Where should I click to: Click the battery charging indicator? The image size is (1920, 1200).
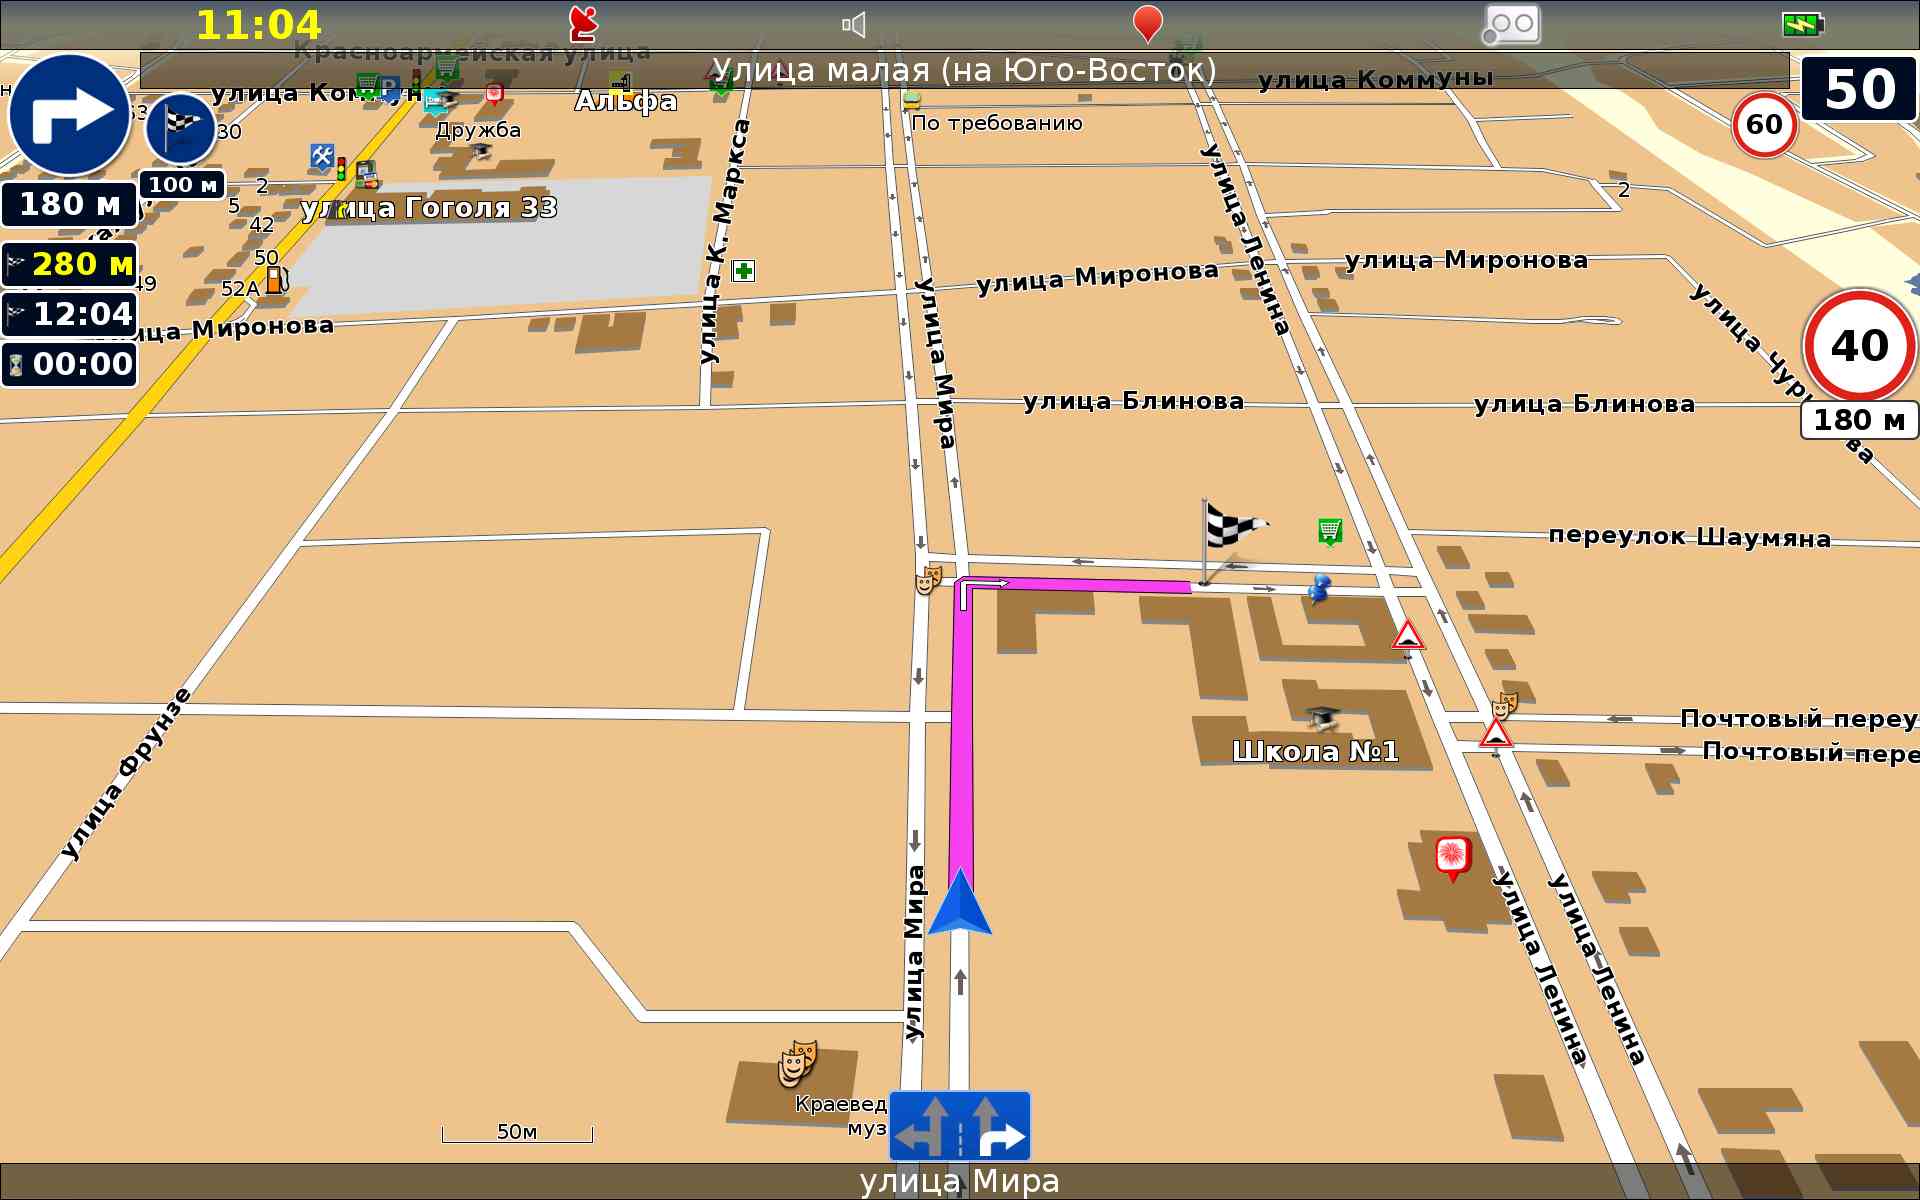(x=1802, y=24)
